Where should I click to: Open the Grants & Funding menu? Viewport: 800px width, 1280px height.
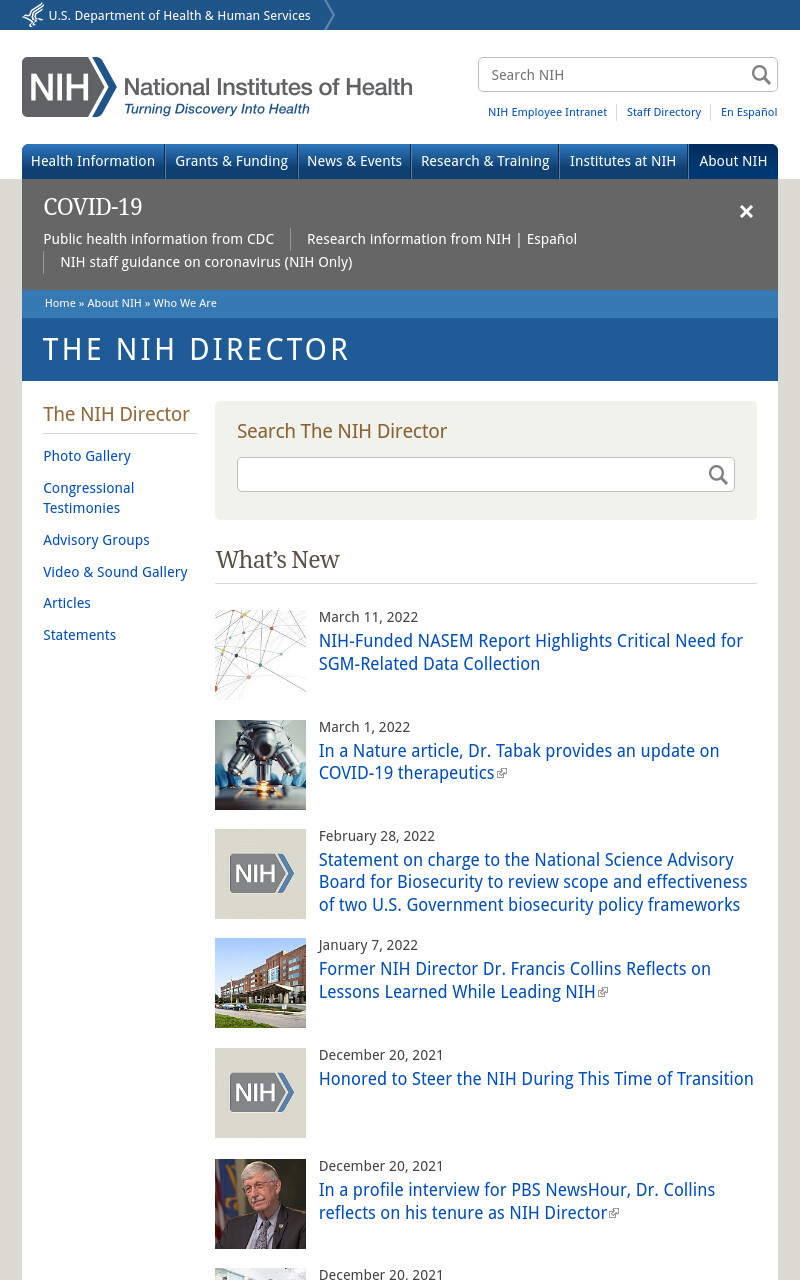[x=231, y=161]
